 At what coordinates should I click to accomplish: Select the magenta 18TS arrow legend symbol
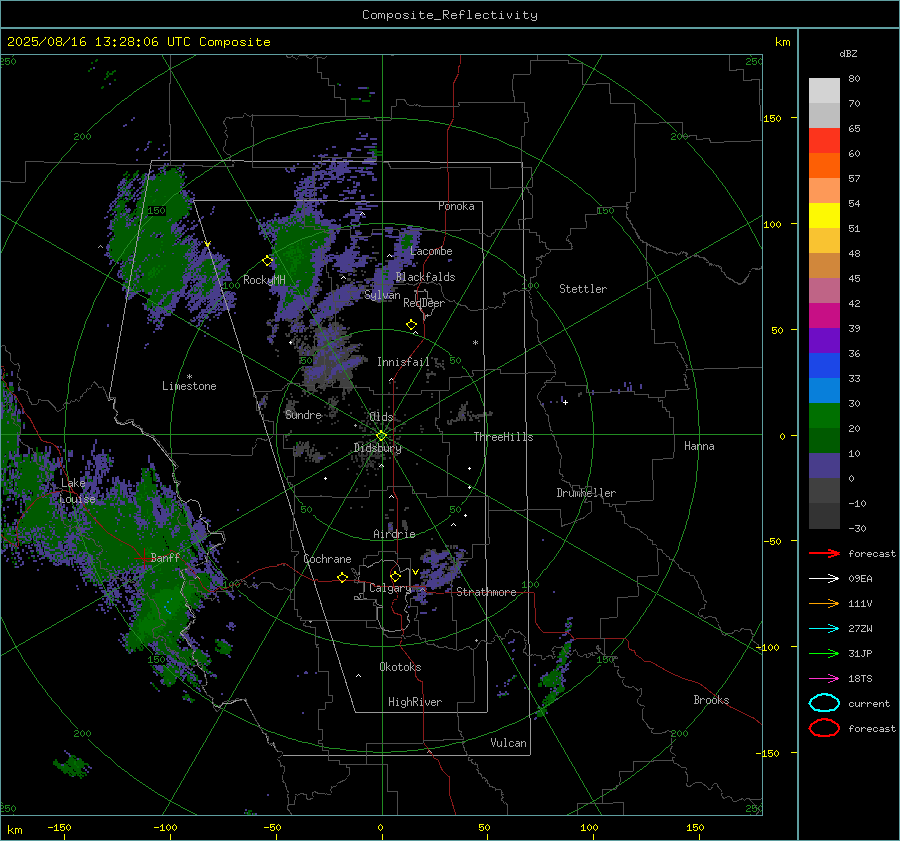pos(824,679)
